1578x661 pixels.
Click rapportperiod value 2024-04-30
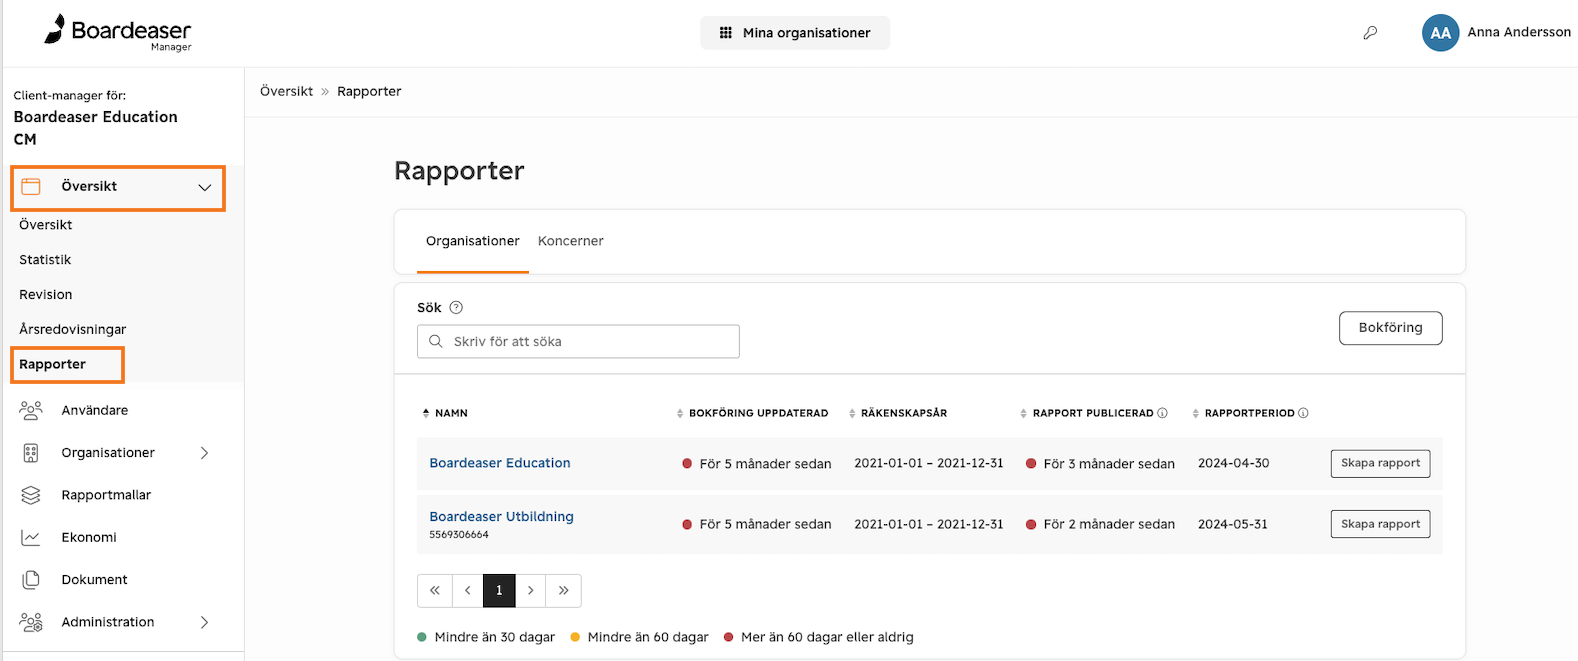[x=1233, y=463]
